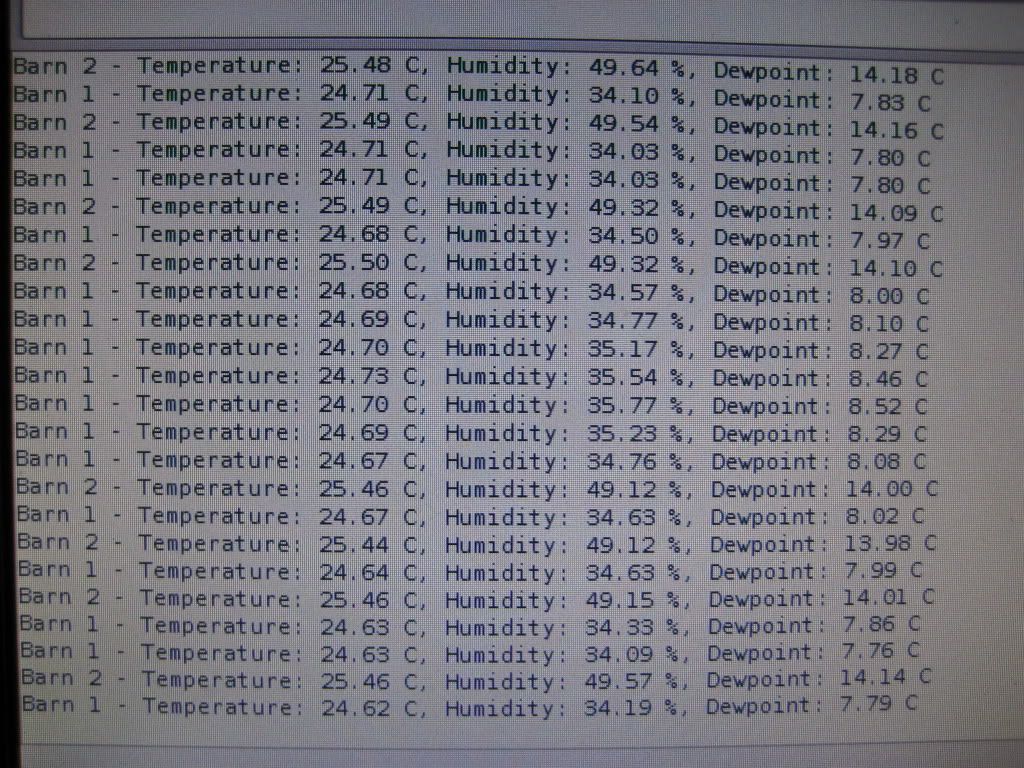Click temperature value 25.44 C
Image resolution: width=1024 pixels, height=768 pixels.
(x=369, y=545)
